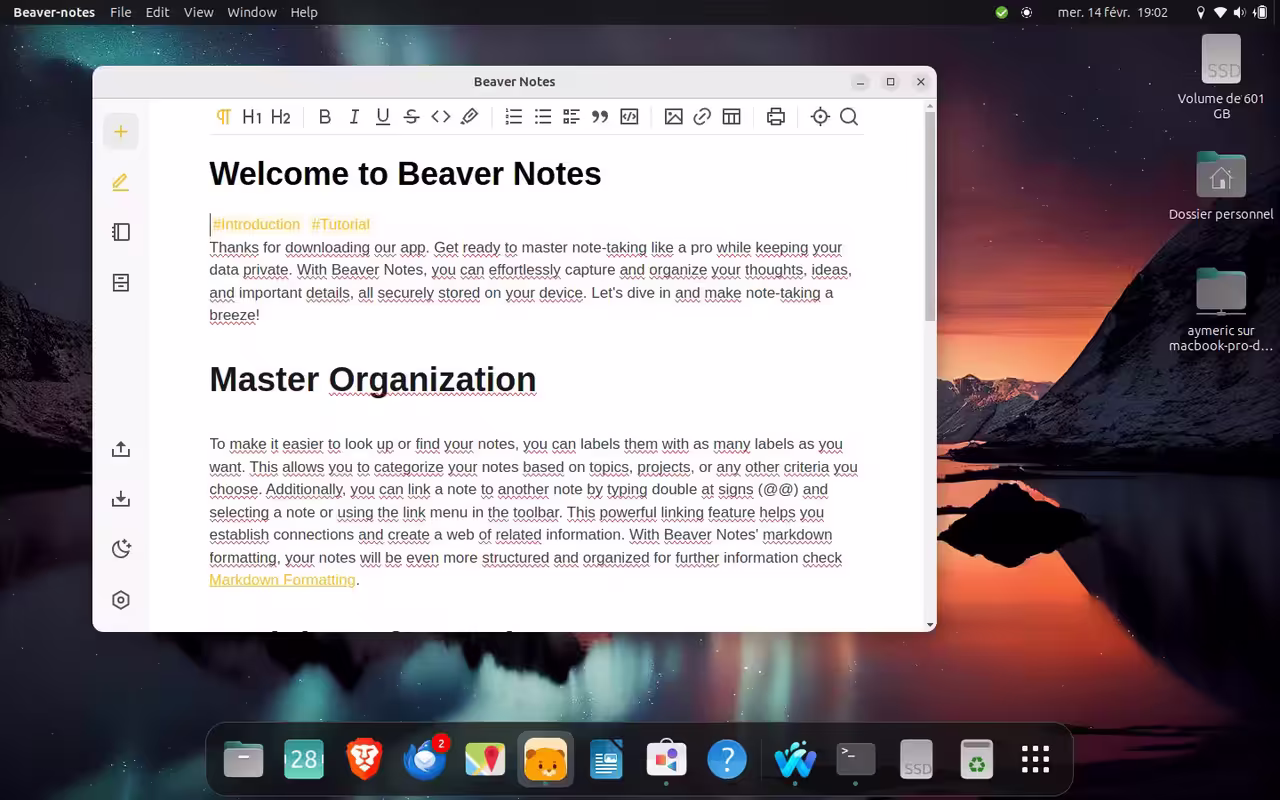
Task: Open the settings hexagon icon
Action: [121, 600]
